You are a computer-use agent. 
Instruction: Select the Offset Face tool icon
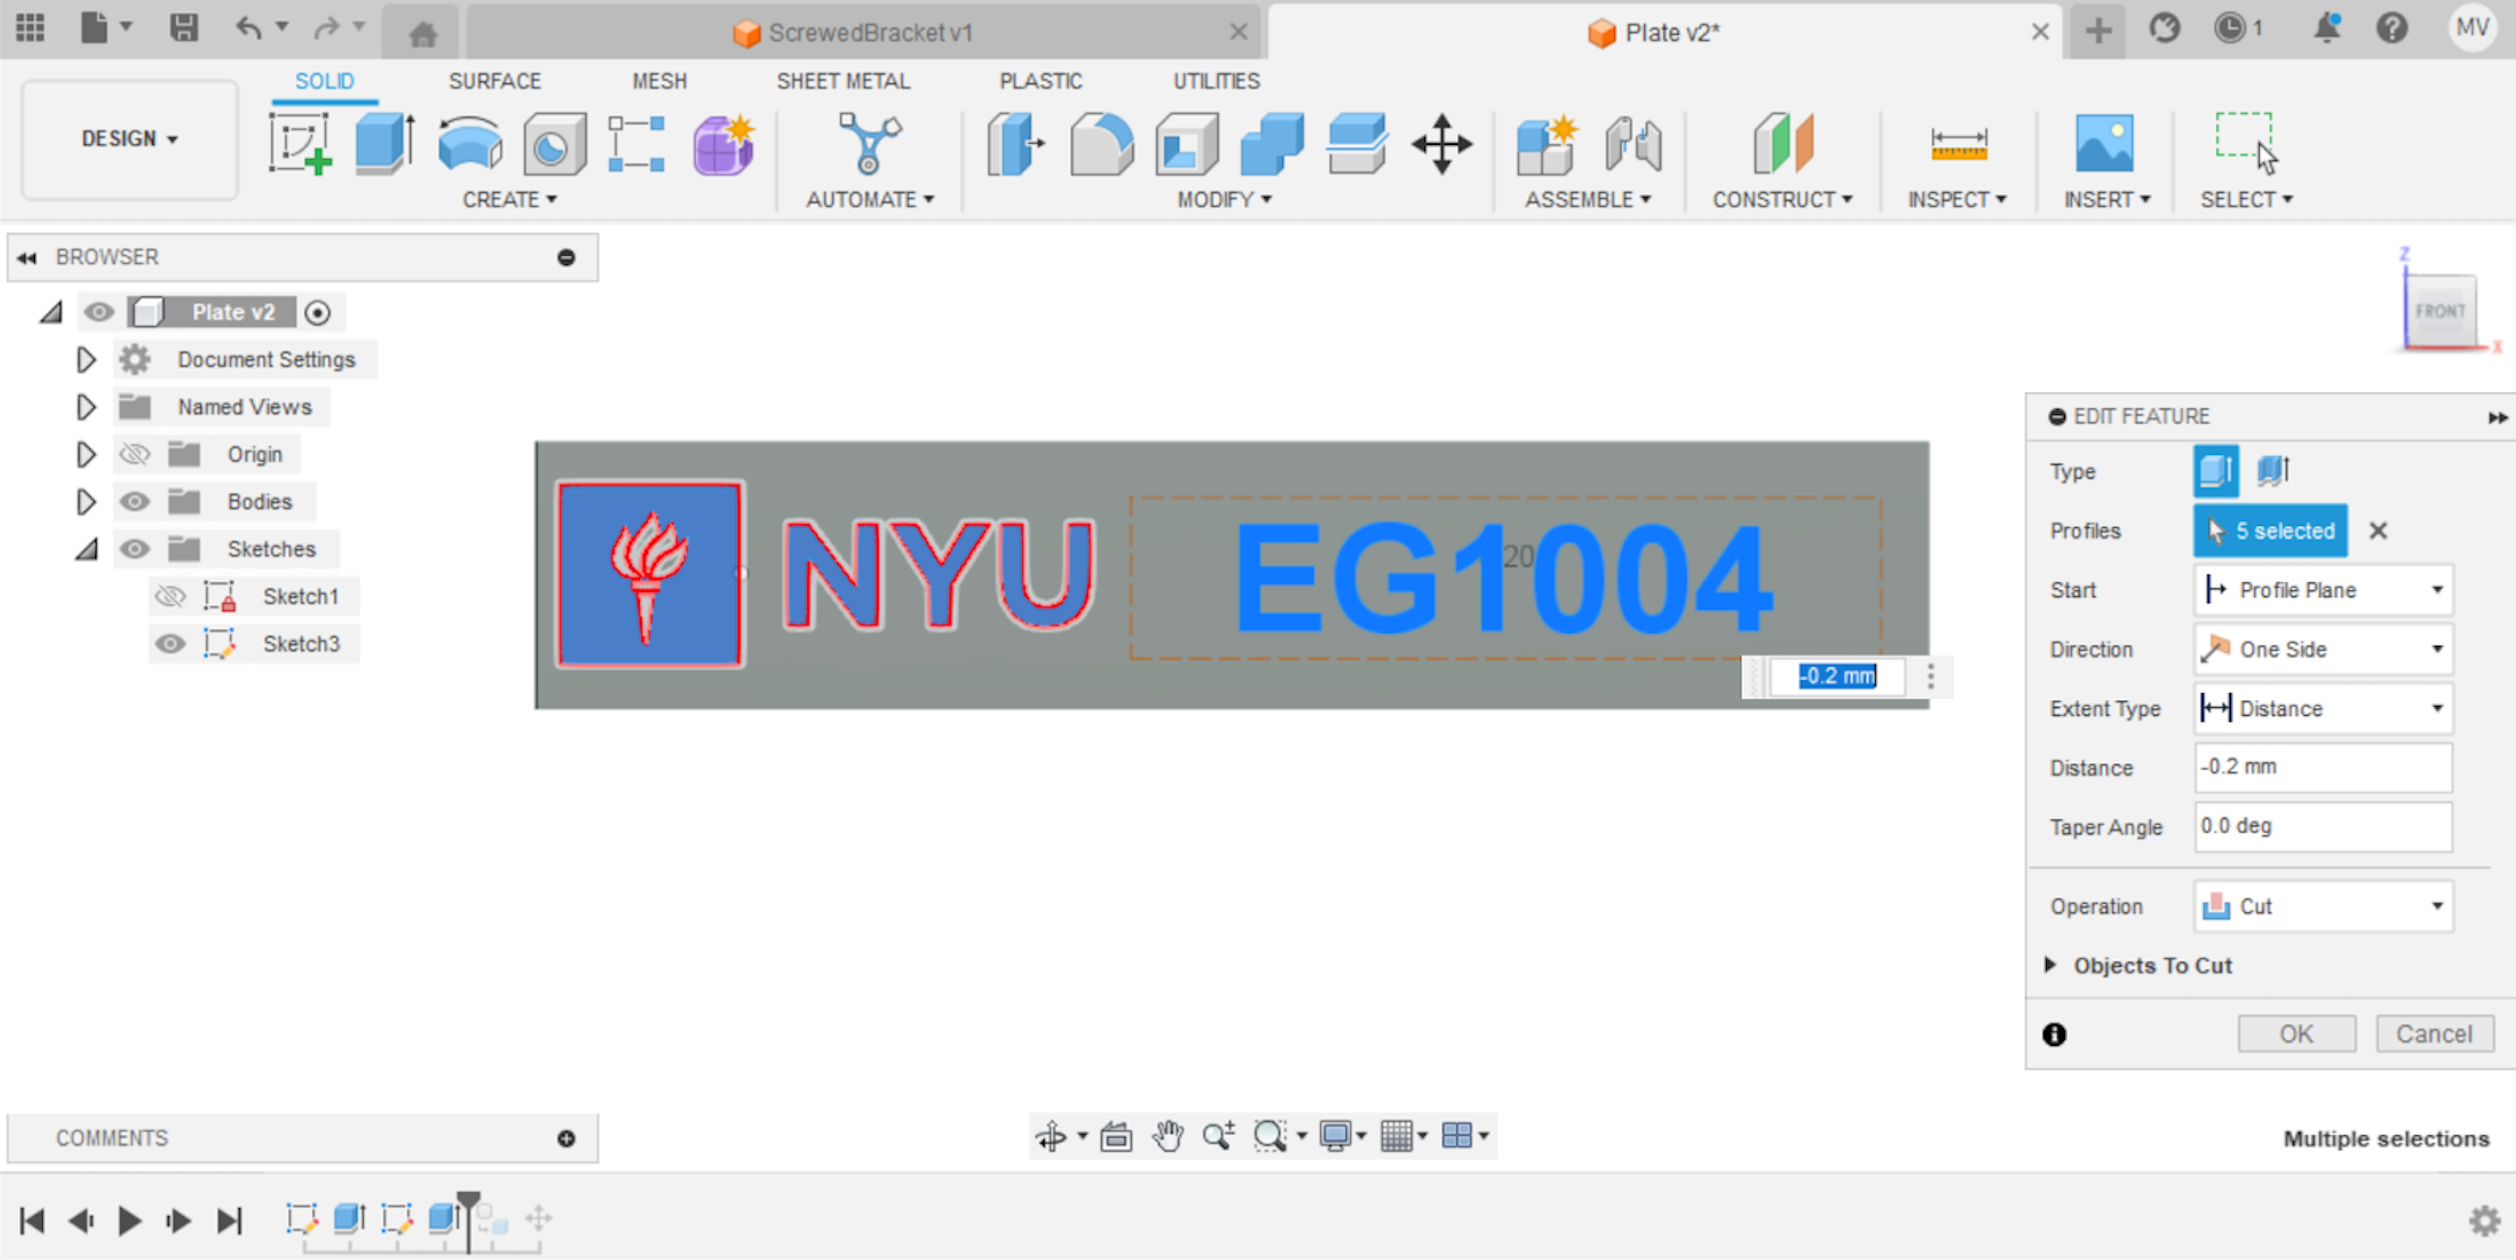tap(1356, 144)
